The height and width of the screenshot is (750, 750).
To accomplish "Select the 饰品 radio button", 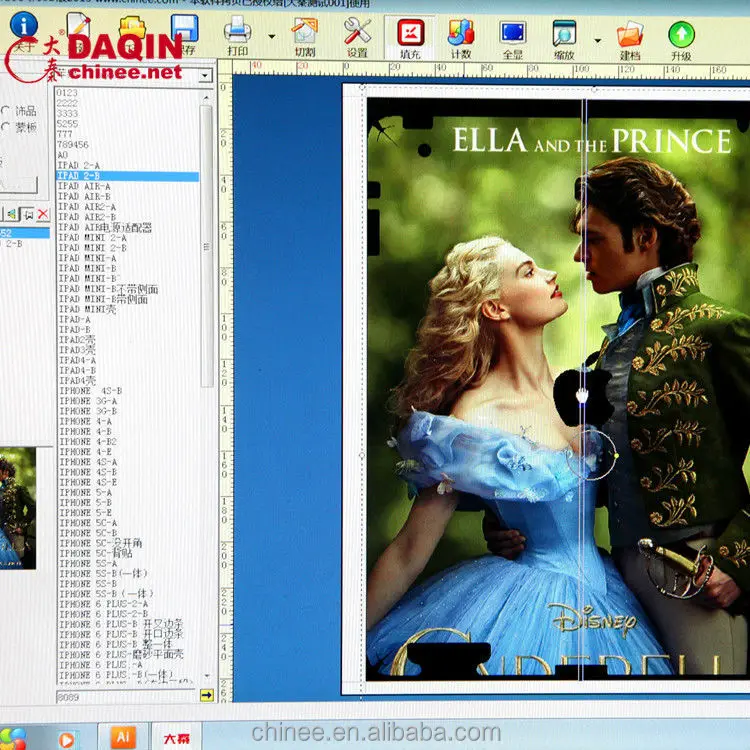I will pyautogui.click(x=5, y=111).
